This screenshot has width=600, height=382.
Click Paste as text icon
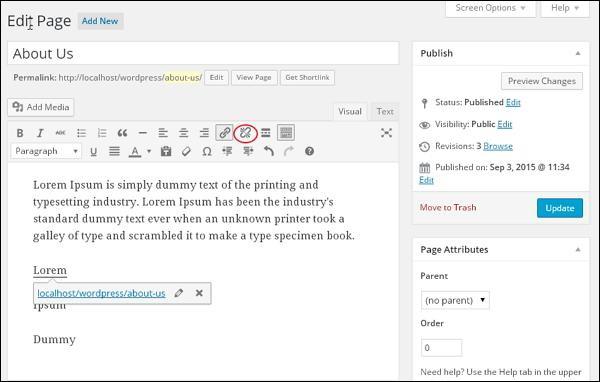(166, 152)
